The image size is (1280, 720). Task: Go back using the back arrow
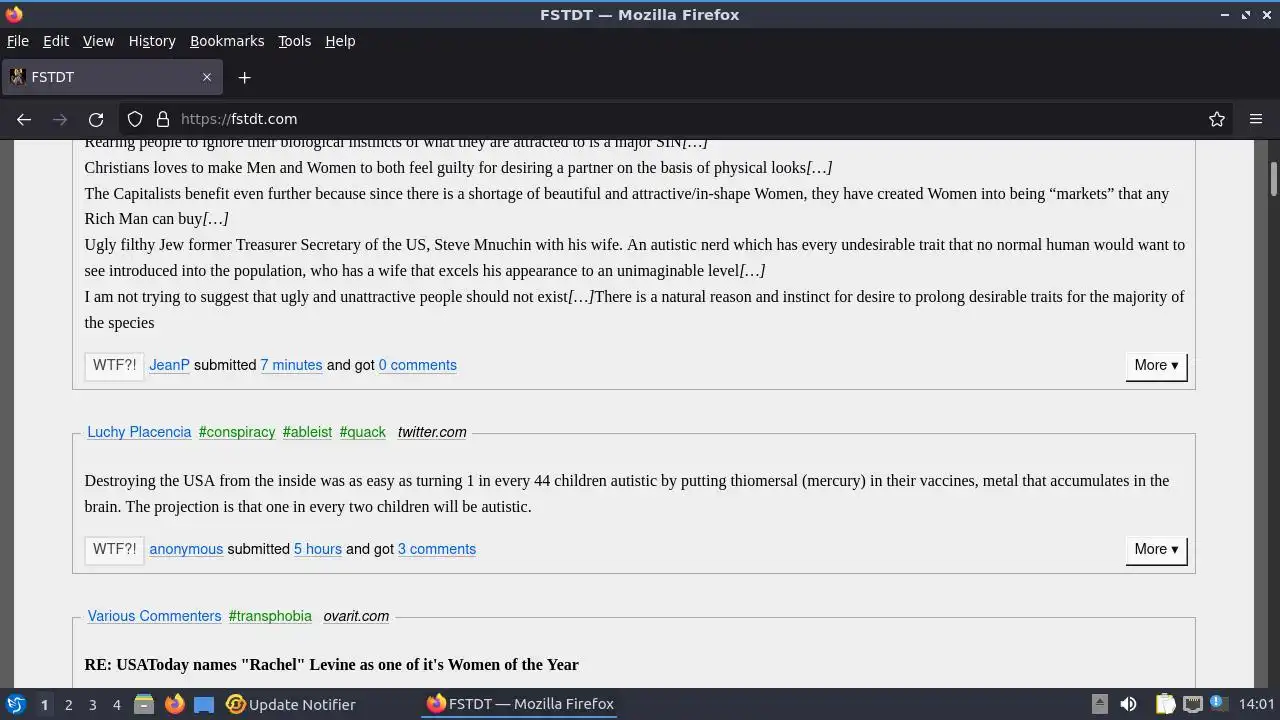pos(24,119)
